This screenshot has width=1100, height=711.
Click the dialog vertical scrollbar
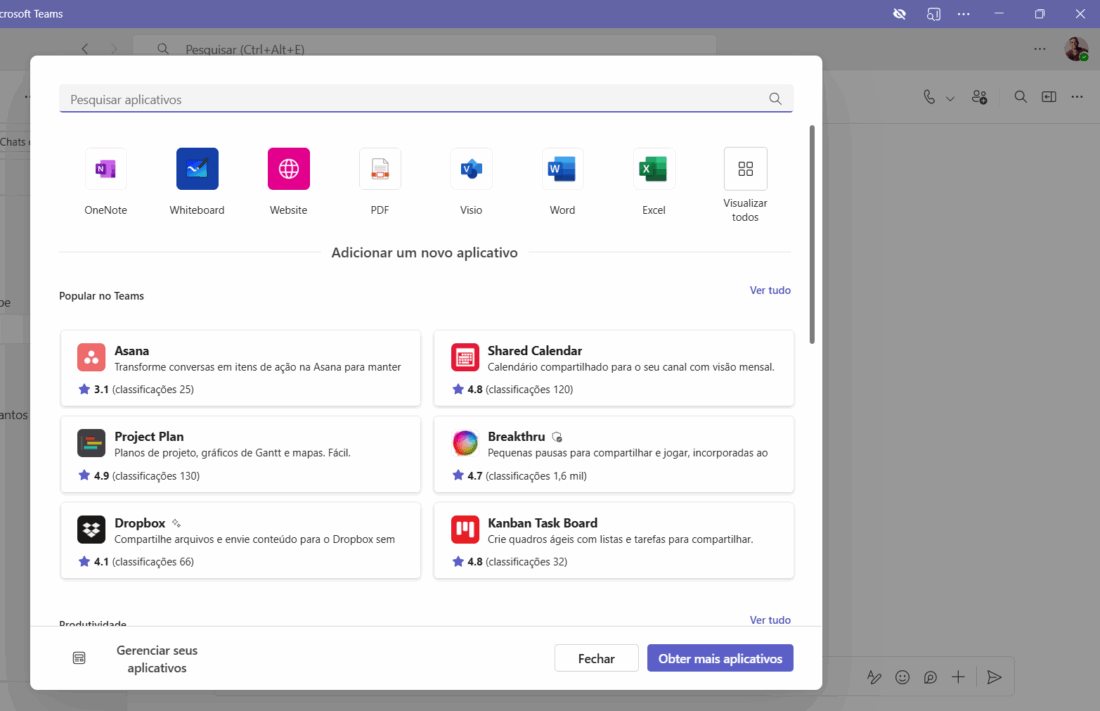pyautogui.click(x=812, y=234)
